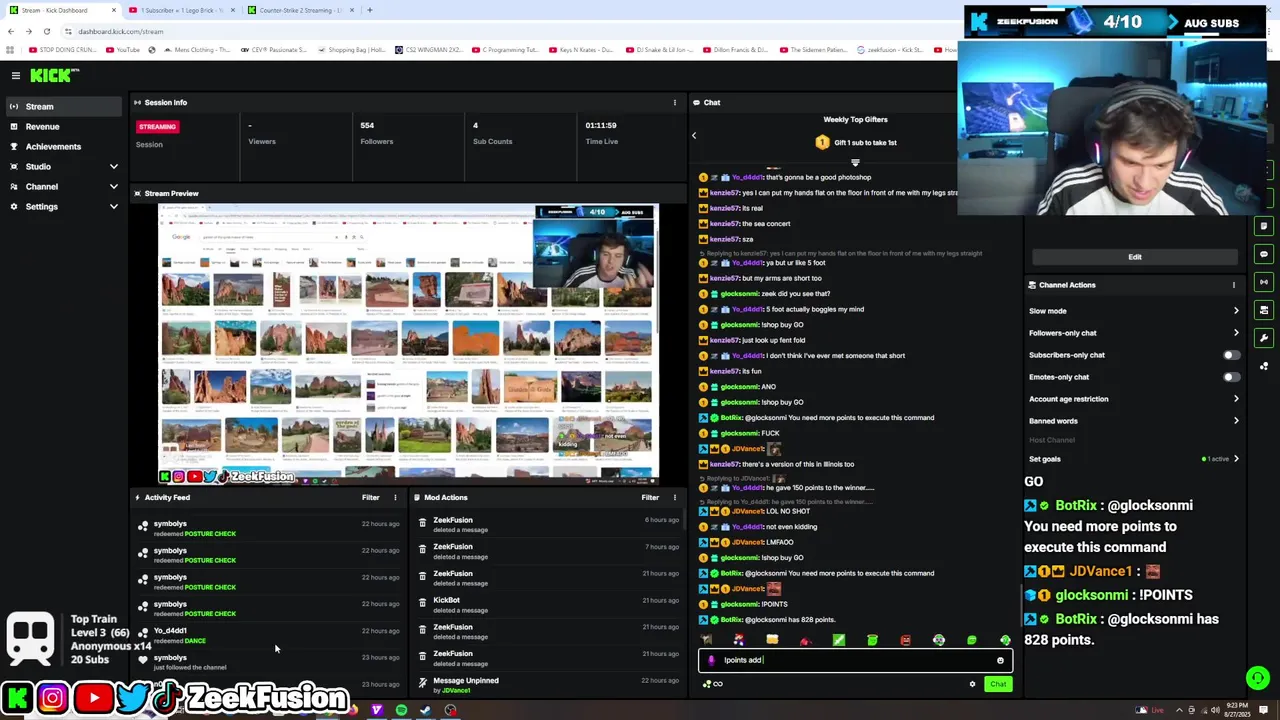The height and width of the screenshot is (720, 1280).
Task: Click YouTube icon in bottom social overlay
Action: tap(93, 697)
